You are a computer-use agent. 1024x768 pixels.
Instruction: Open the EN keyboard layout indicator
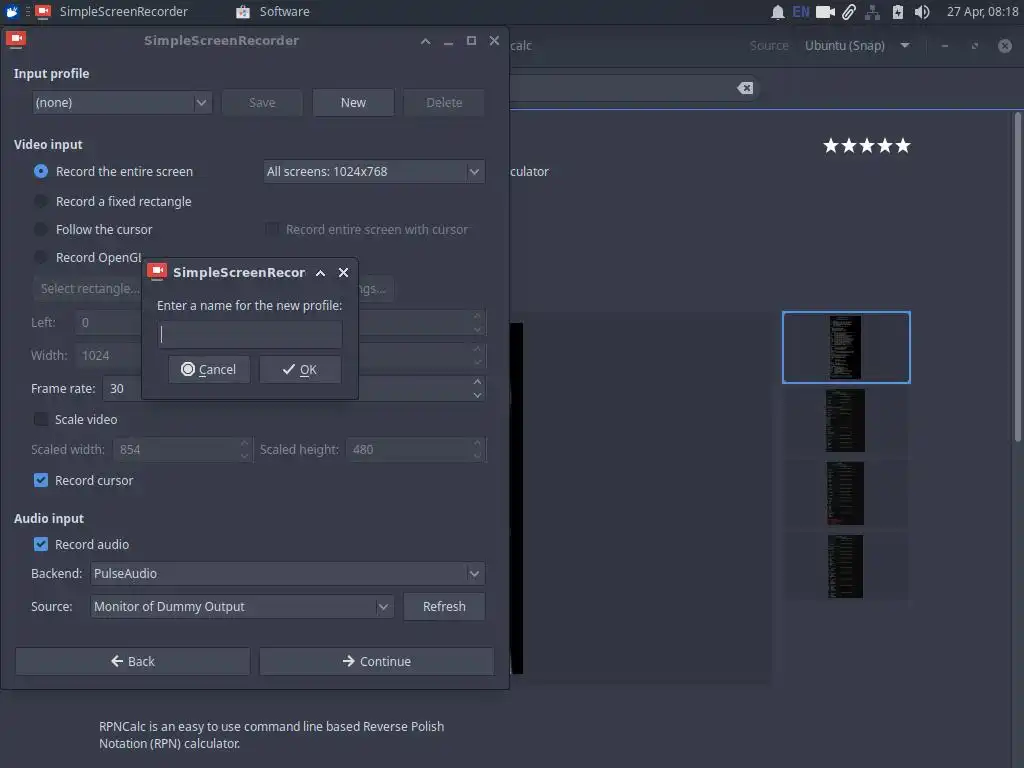[801, 12]
